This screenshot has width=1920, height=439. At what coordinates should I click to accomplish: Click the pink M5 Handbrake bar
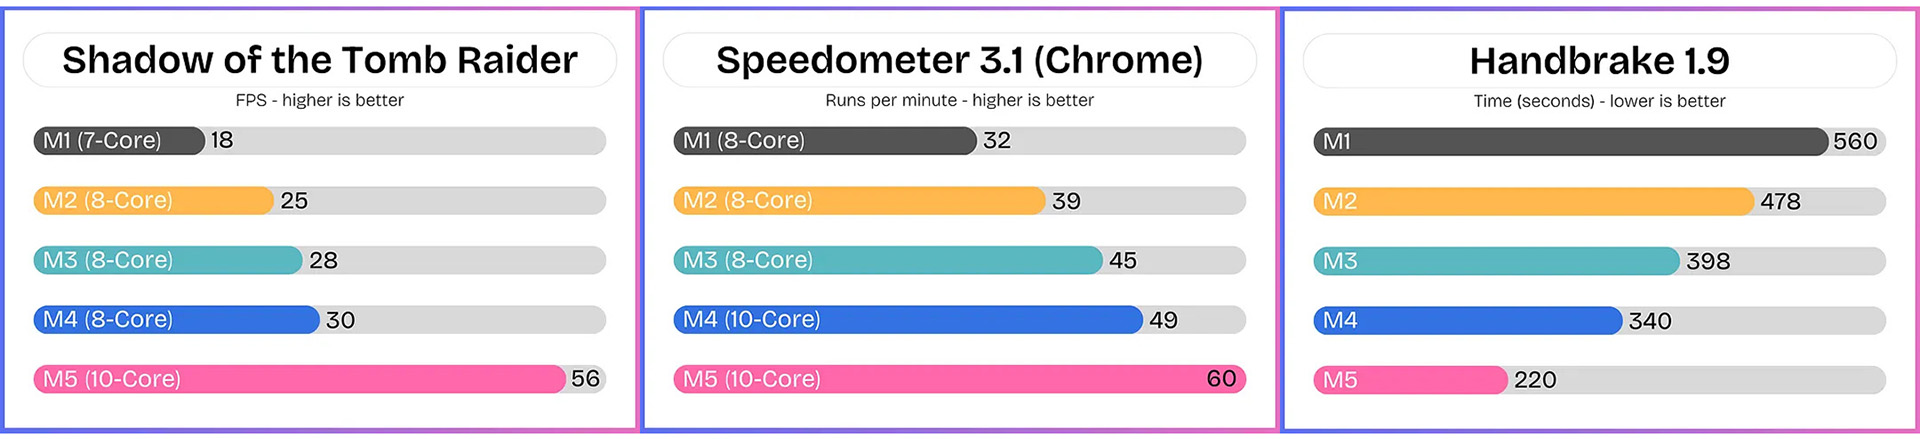(x=1409, y=380)
